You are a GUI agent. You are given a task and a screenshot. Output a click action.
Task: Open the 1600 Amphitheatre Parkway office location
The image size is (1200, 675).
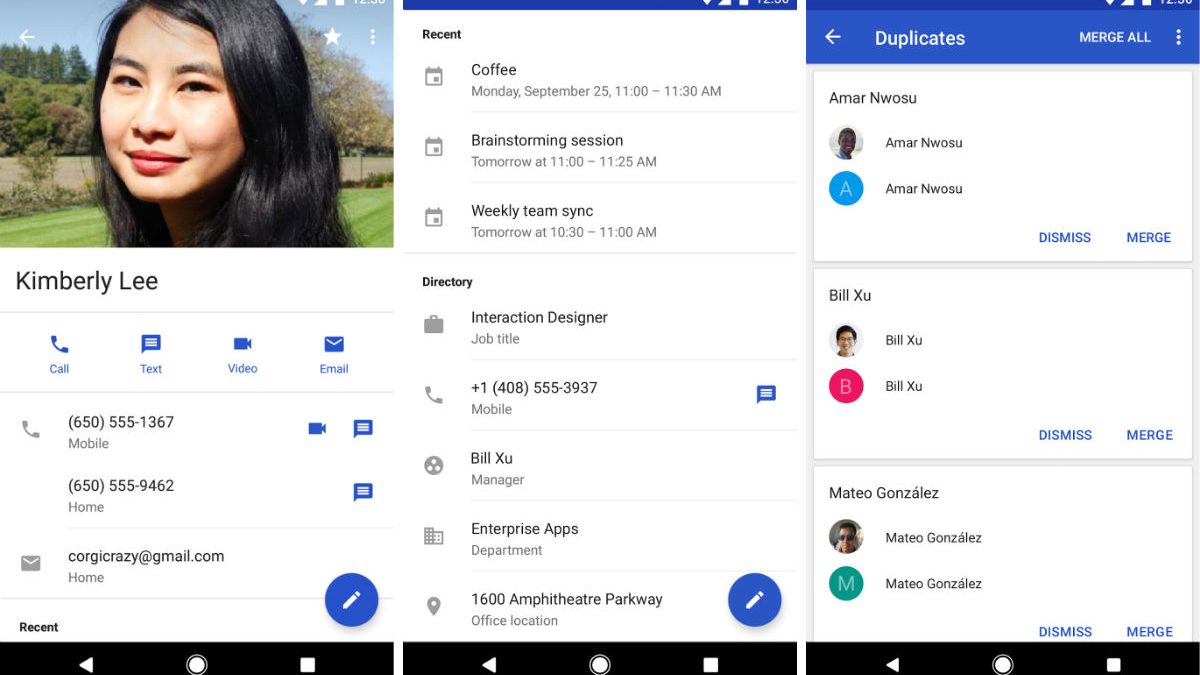click(x=567, y=608)
